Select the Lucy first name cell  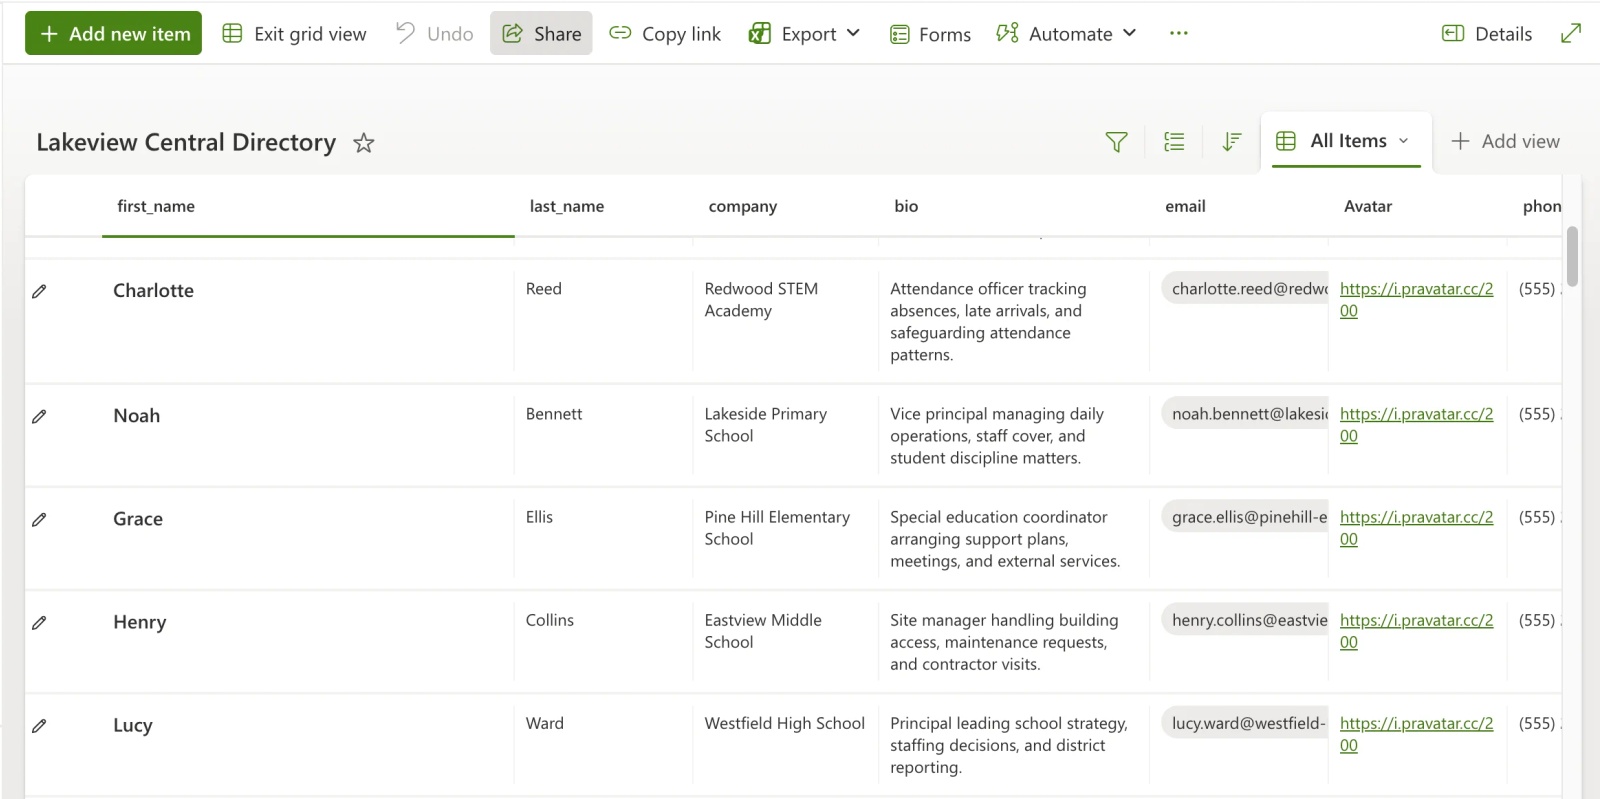point(308,744)
